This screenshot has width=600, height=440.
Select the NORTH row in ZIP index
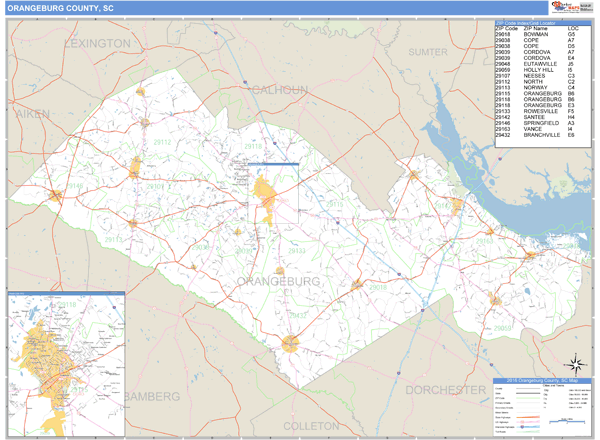click(x=535, y=82)
